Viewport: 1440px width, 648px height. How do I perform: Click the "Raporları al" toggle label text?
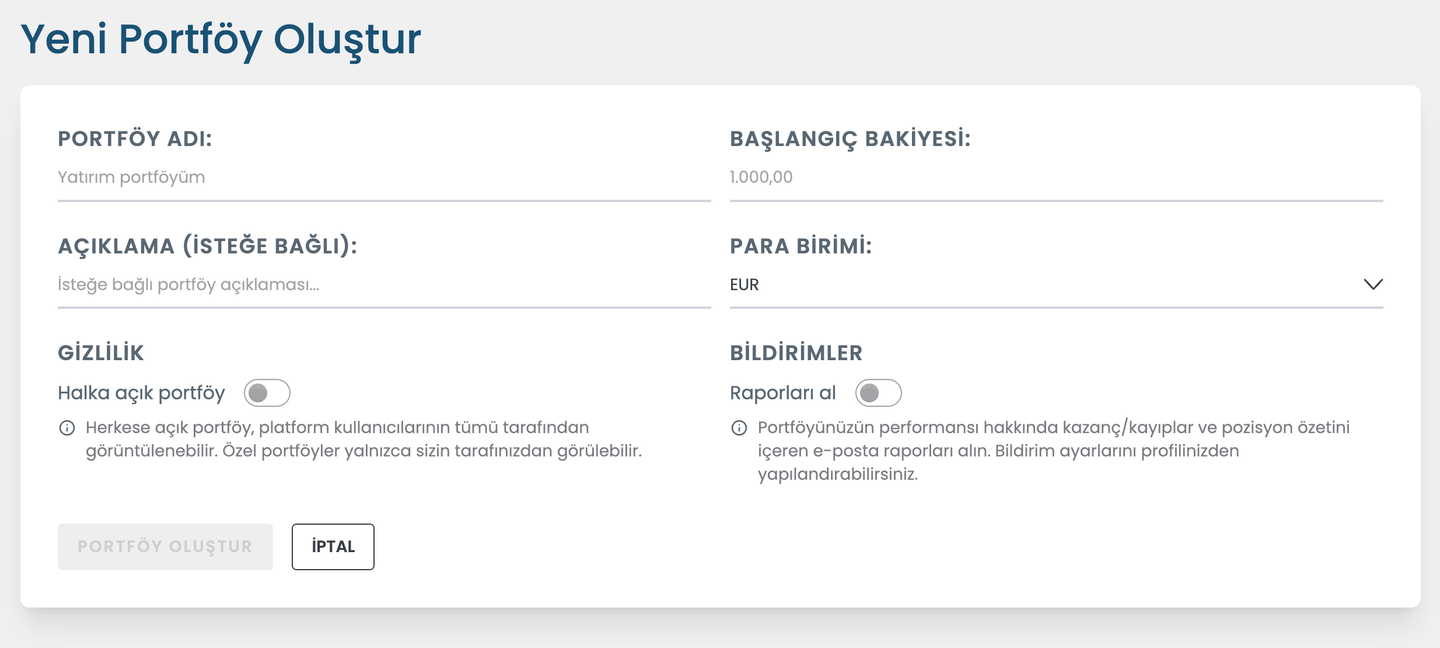(783, 393)
